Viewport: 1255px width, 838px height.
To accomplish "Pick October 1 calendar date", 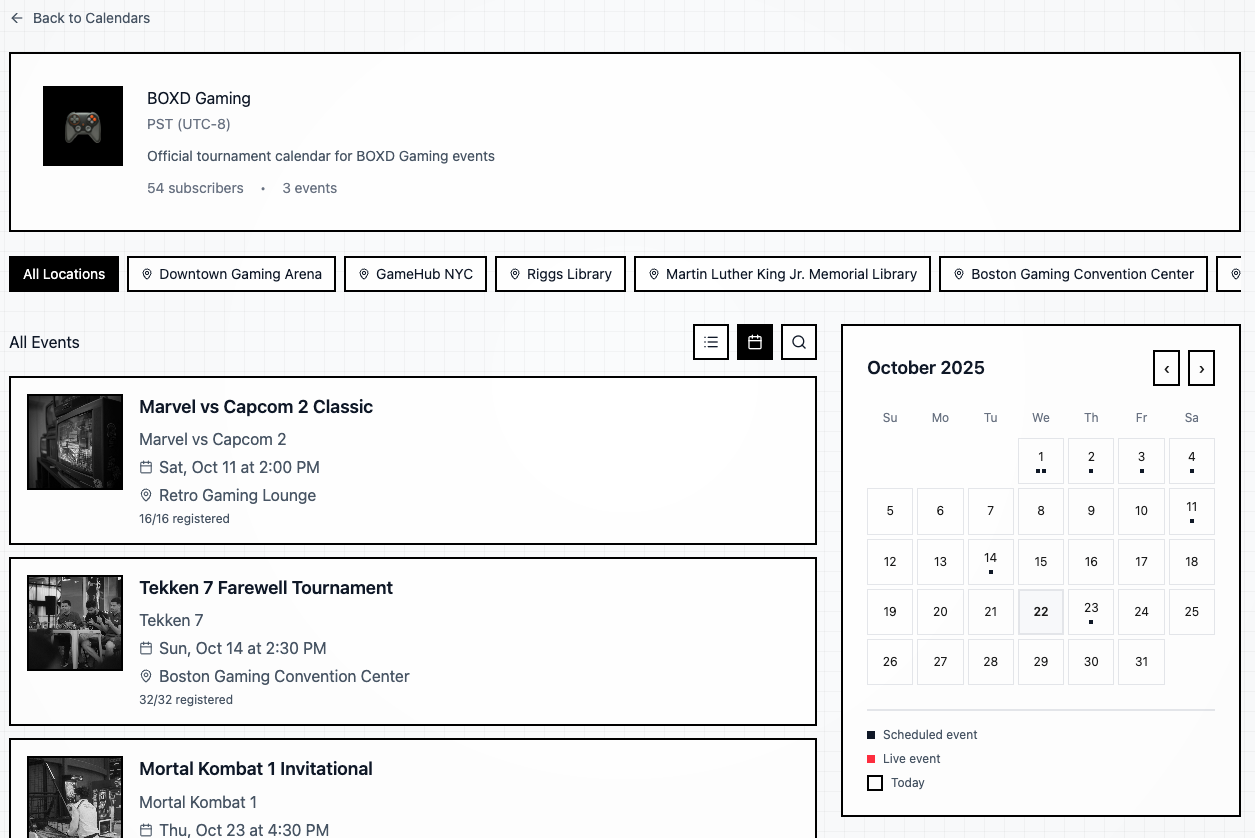I will point(1041,461).
